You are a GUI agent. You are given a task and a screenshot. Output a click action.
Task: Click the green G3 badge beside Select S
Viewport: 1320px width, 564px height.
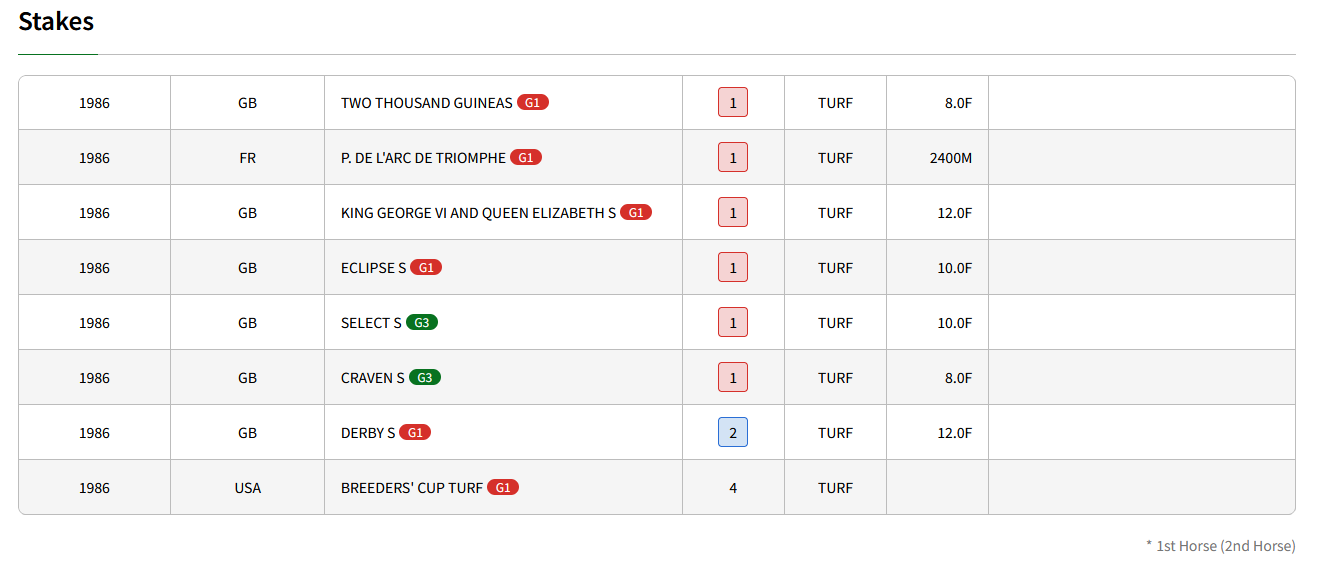click(x=422, y=323)
